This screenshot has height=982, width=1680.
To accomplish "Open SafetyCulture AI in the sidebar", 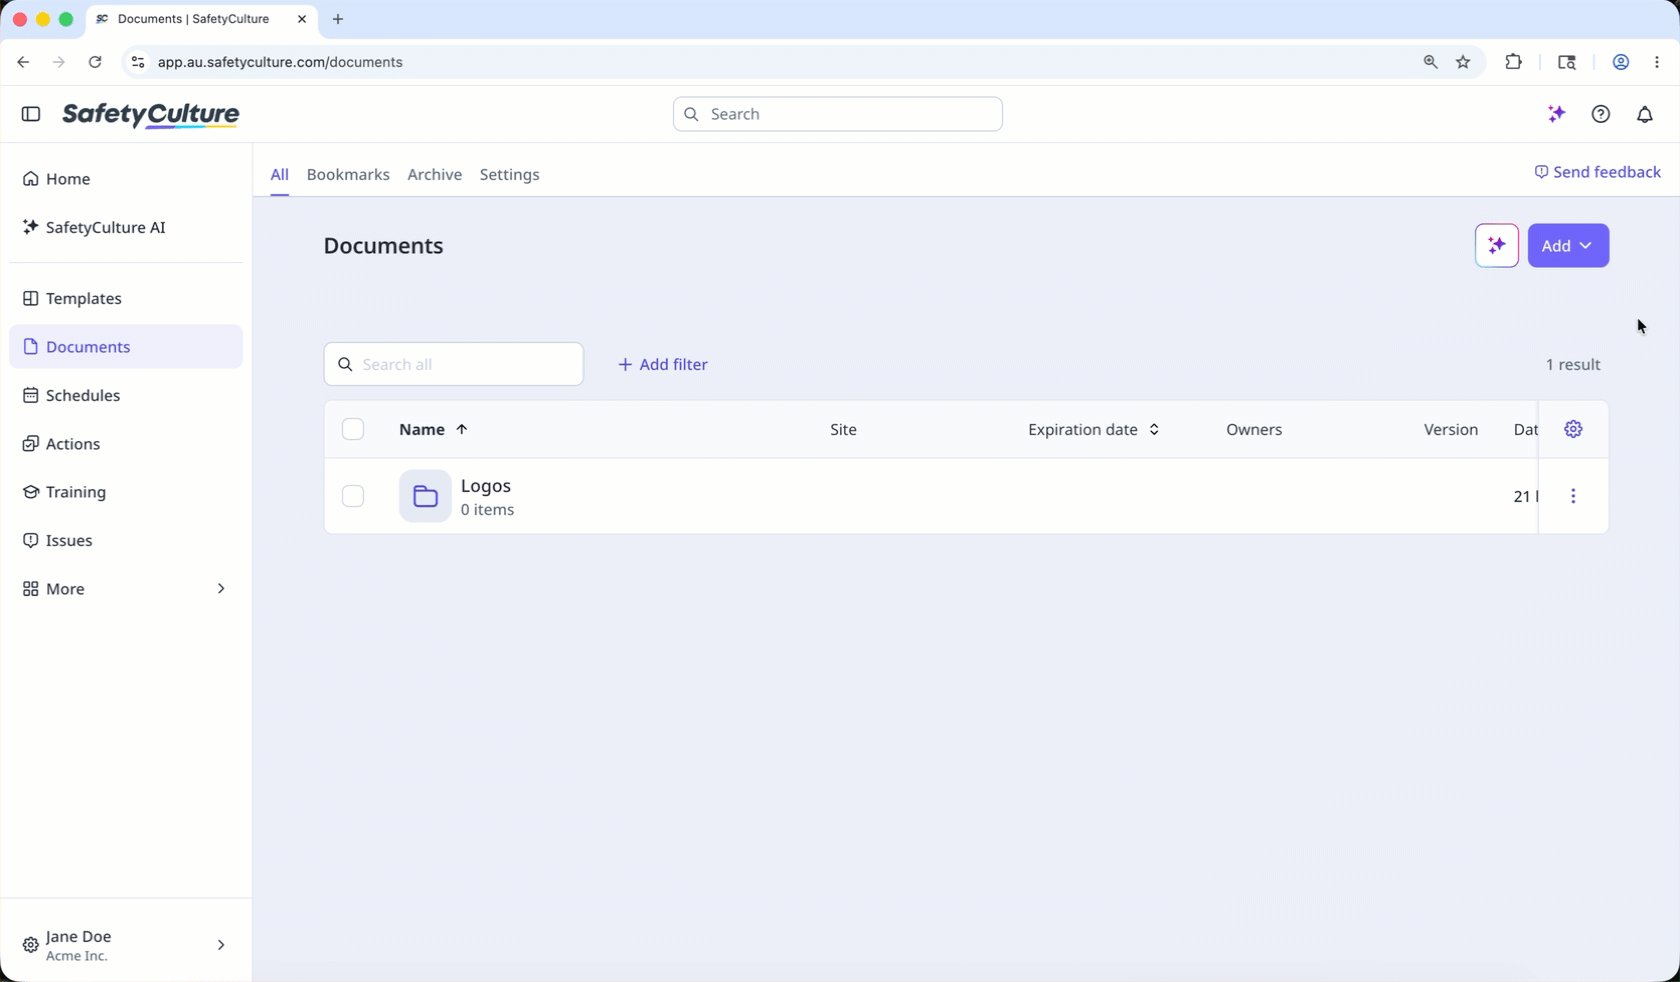I will point(126,227).
